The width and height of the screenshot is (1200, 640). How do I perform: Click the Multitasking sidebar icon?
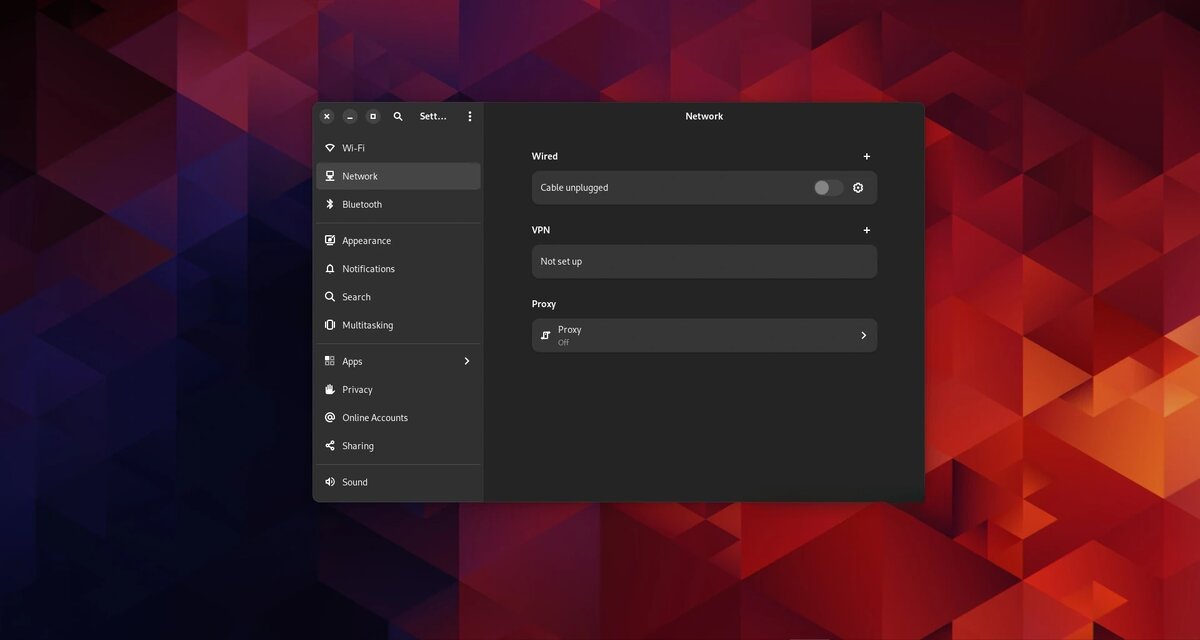pos(329,324)
